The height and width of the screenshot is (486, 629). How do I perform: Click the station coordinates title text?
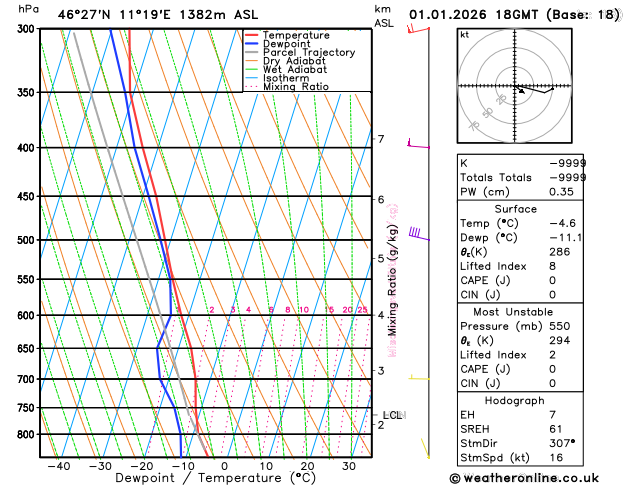click(141, 15)
